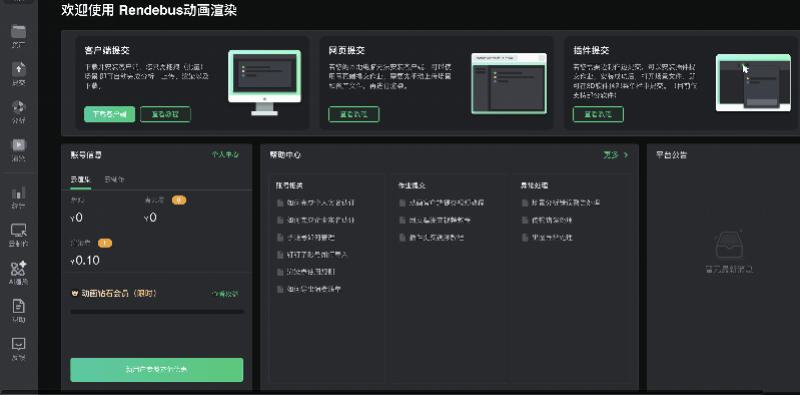Click the ¥0.10 balance value

[x=85, y=261]
